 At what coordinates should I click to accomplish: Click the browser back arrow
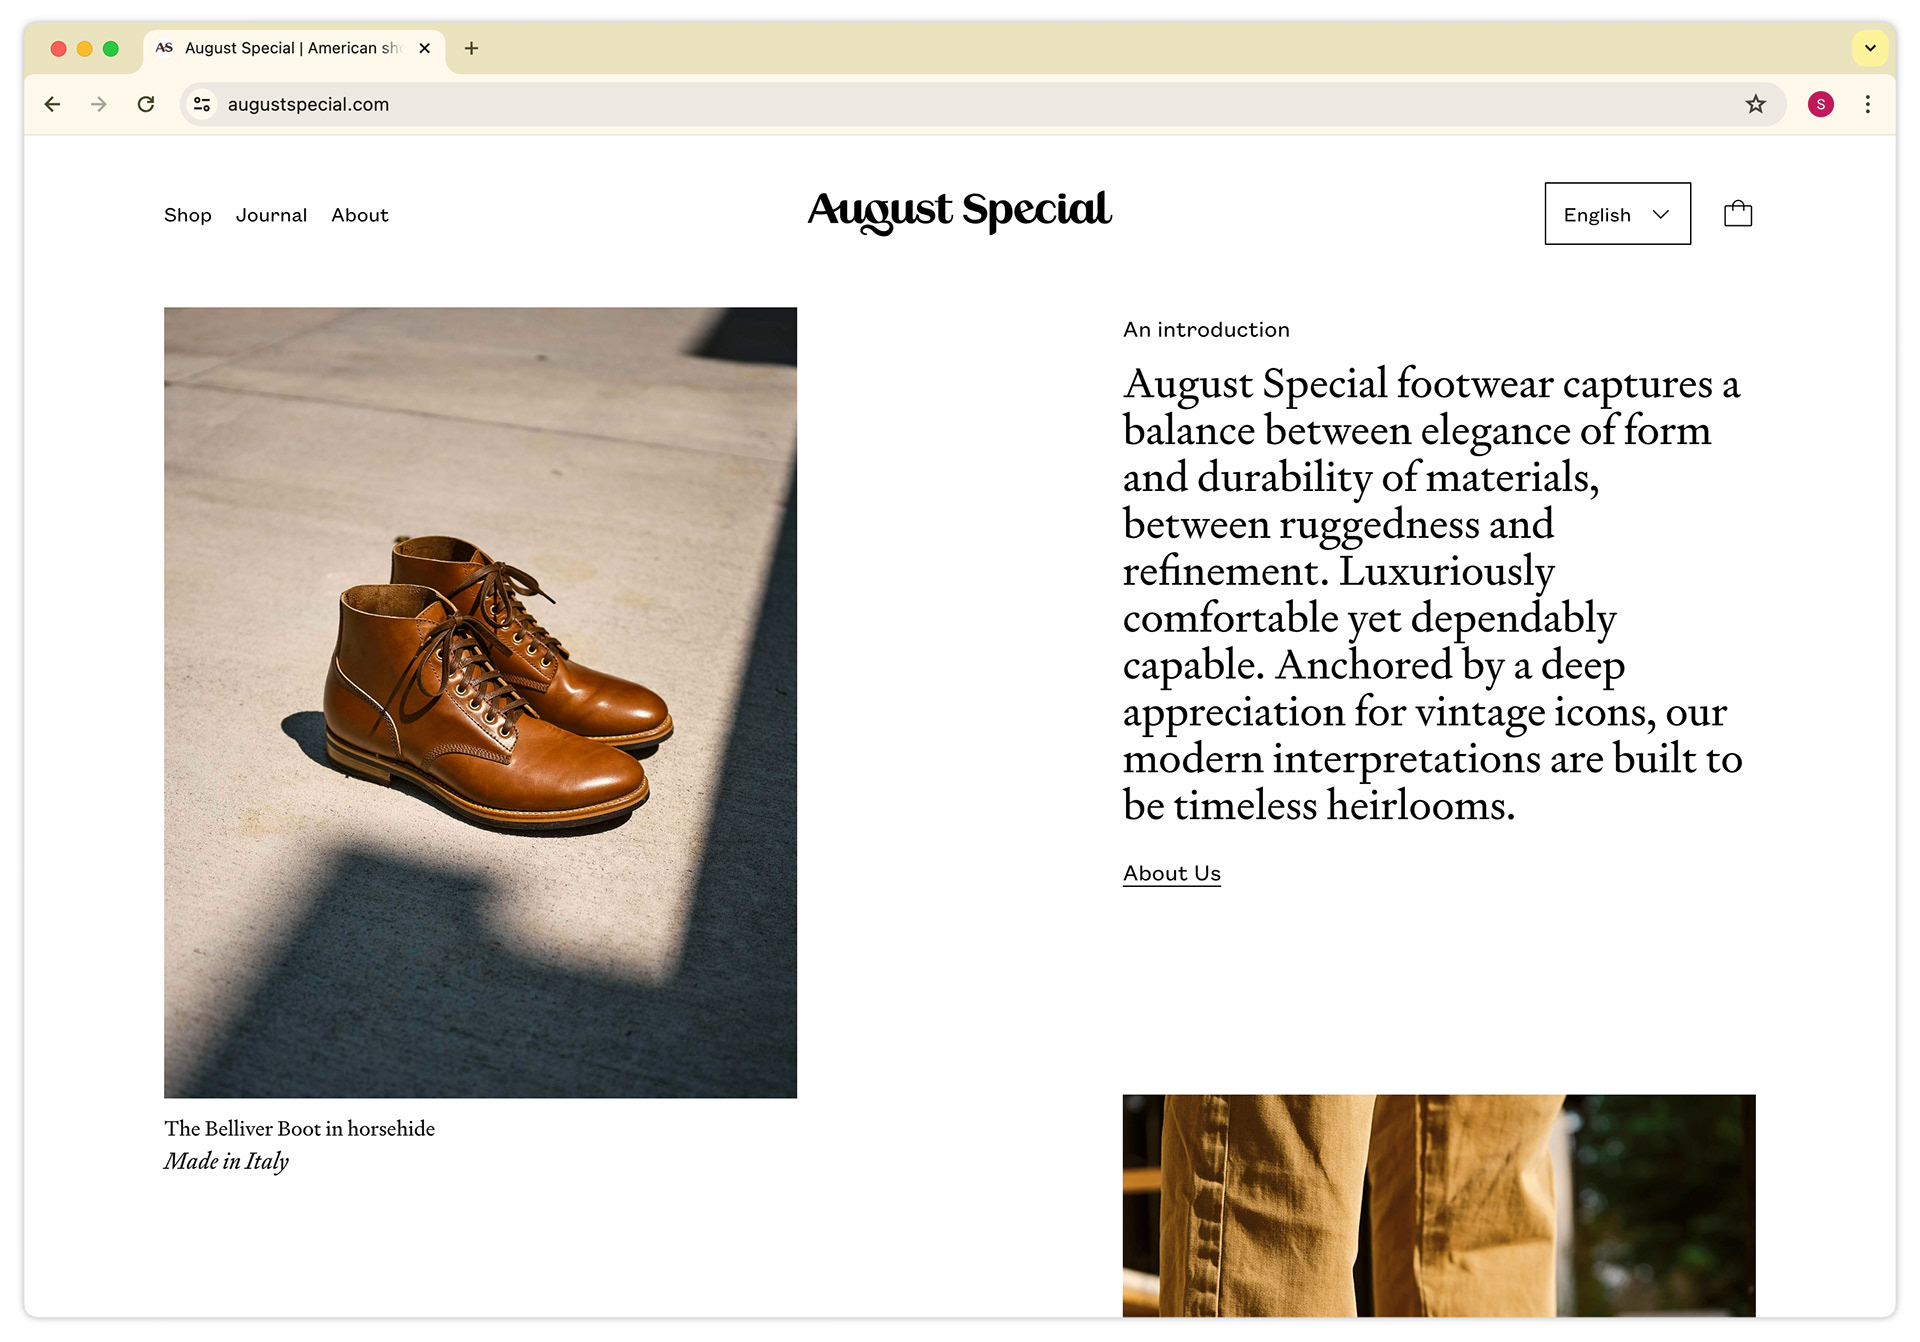53,104
